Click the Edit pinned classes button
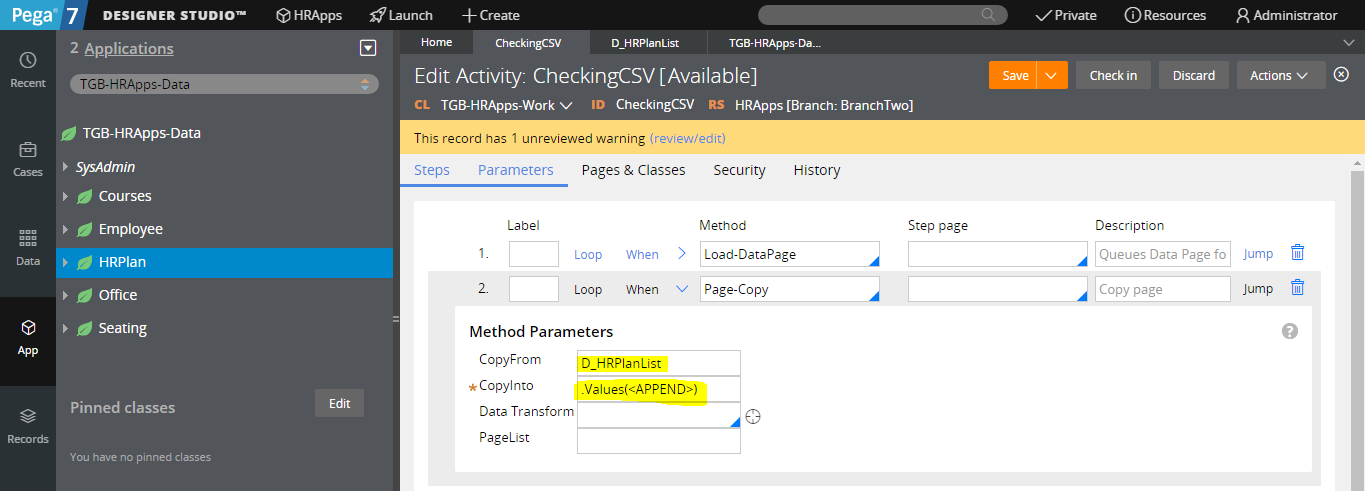 pyautogui.click(x=340, y=403)
